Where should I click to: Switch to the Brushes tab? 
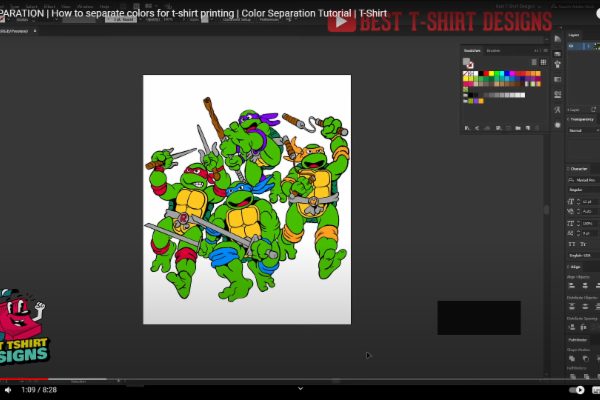[x=494, y=49]
